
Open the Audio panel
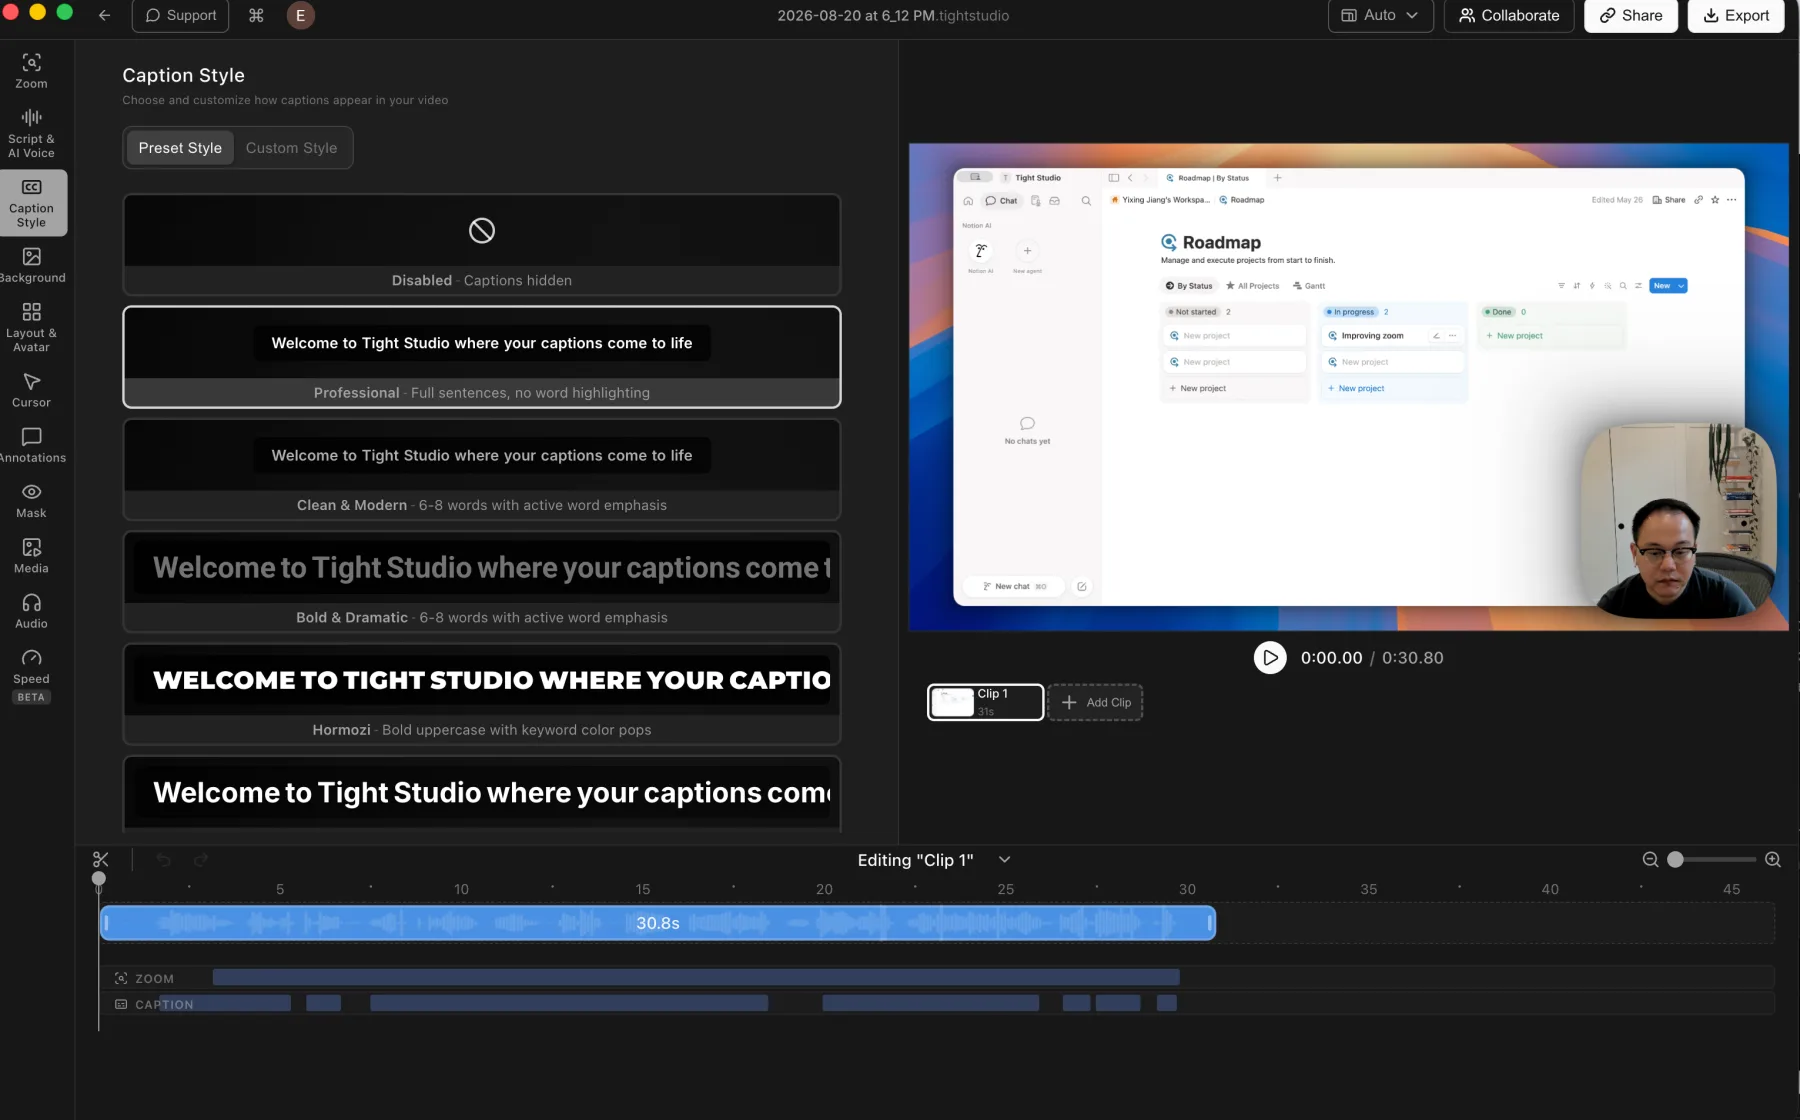pyautogui.click(x=31, y=611)
